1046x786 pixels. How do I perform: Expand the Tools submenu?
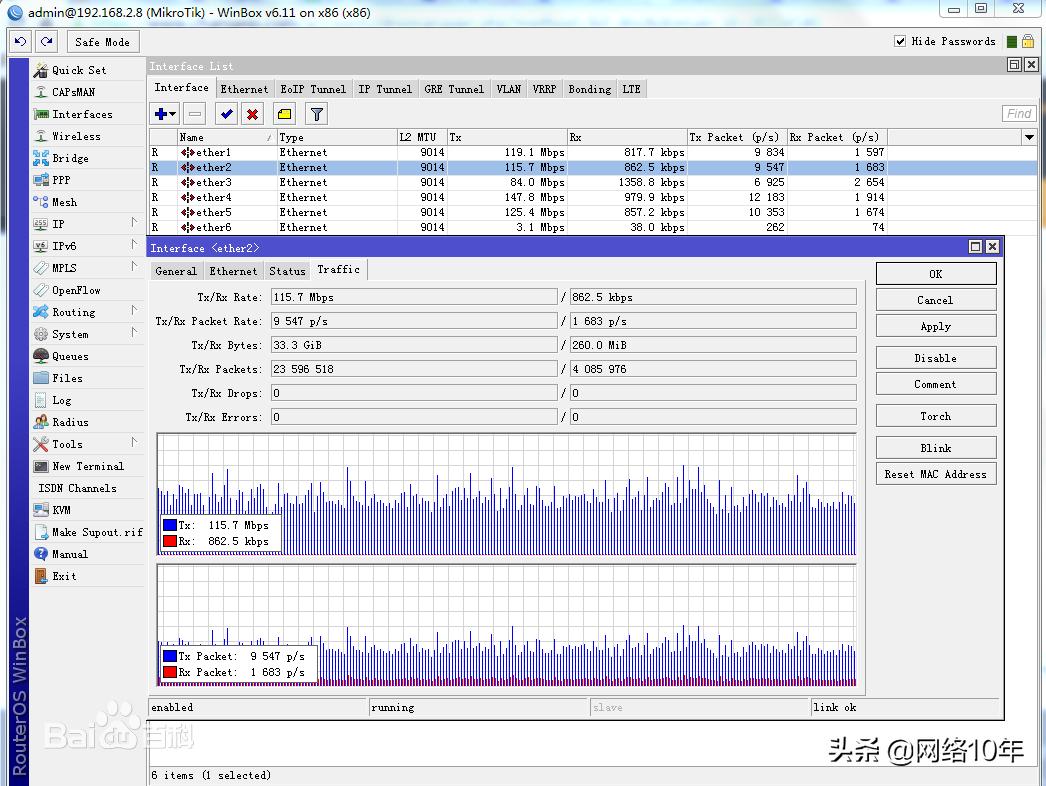point(134,443)
